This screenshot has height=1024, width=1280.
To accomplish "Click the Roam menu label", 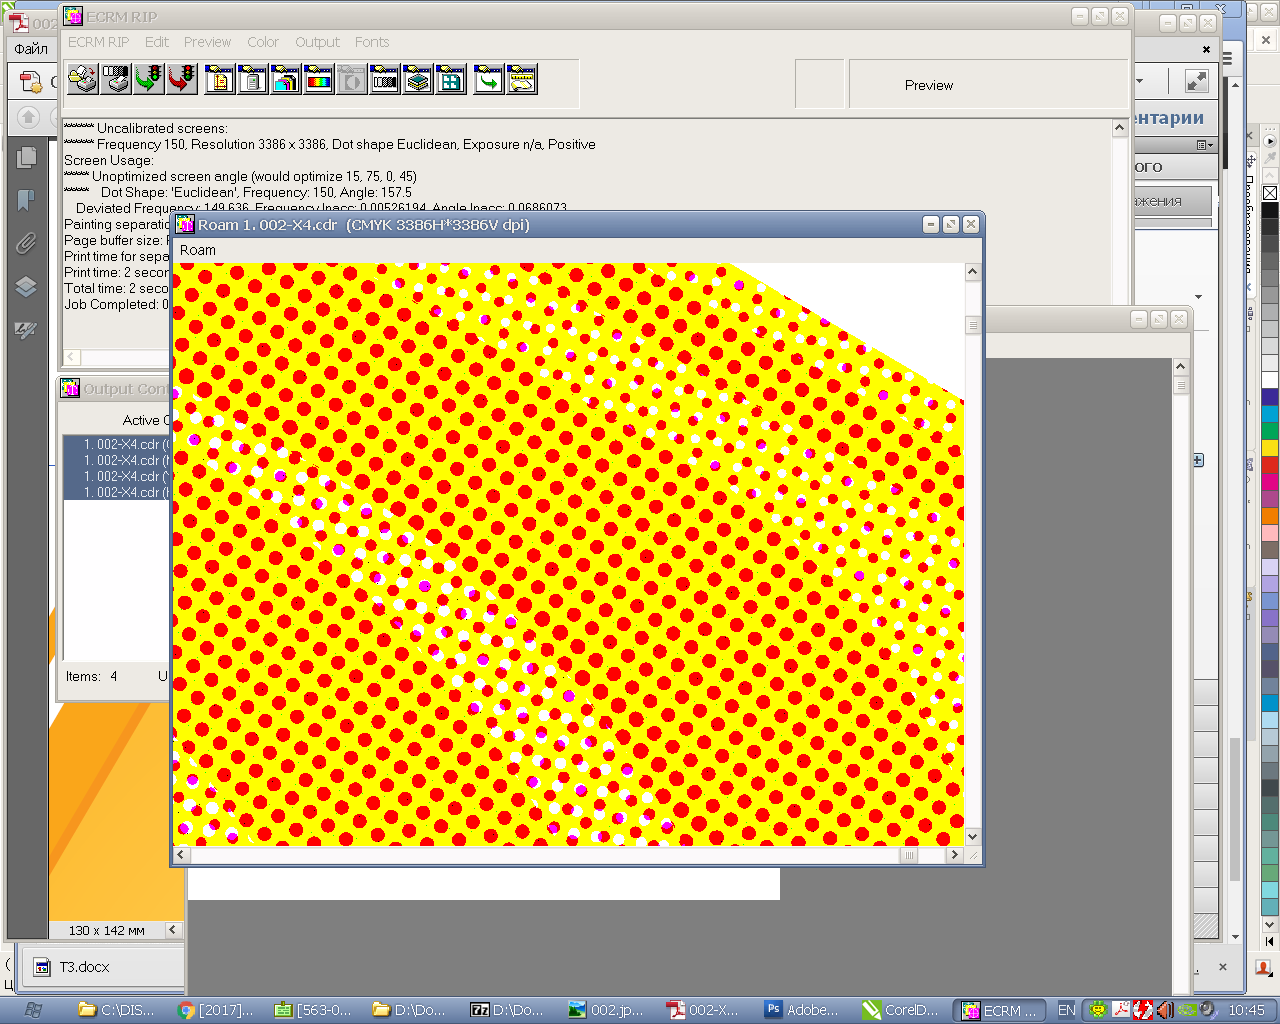I will 198,250.
